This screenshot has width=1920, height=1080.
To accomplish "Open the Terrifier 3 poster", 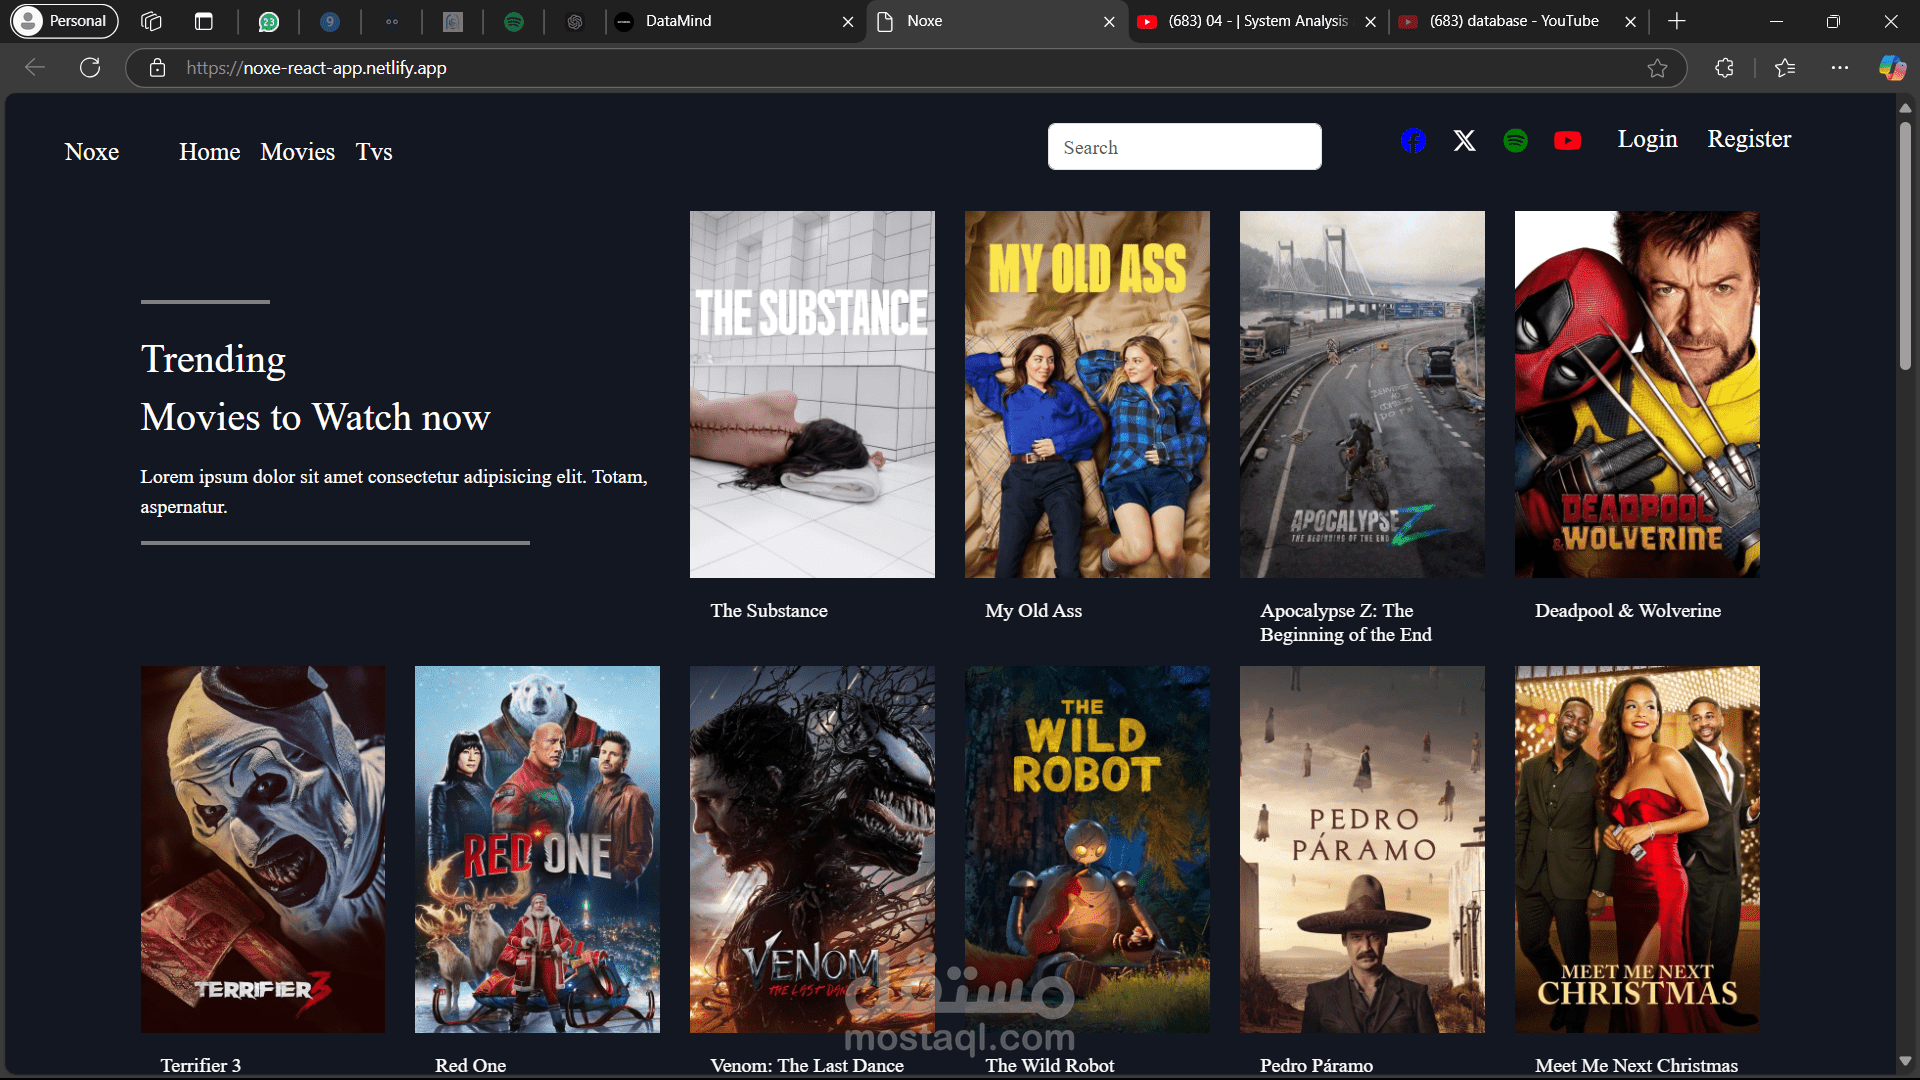I will (x=263, y=849).
